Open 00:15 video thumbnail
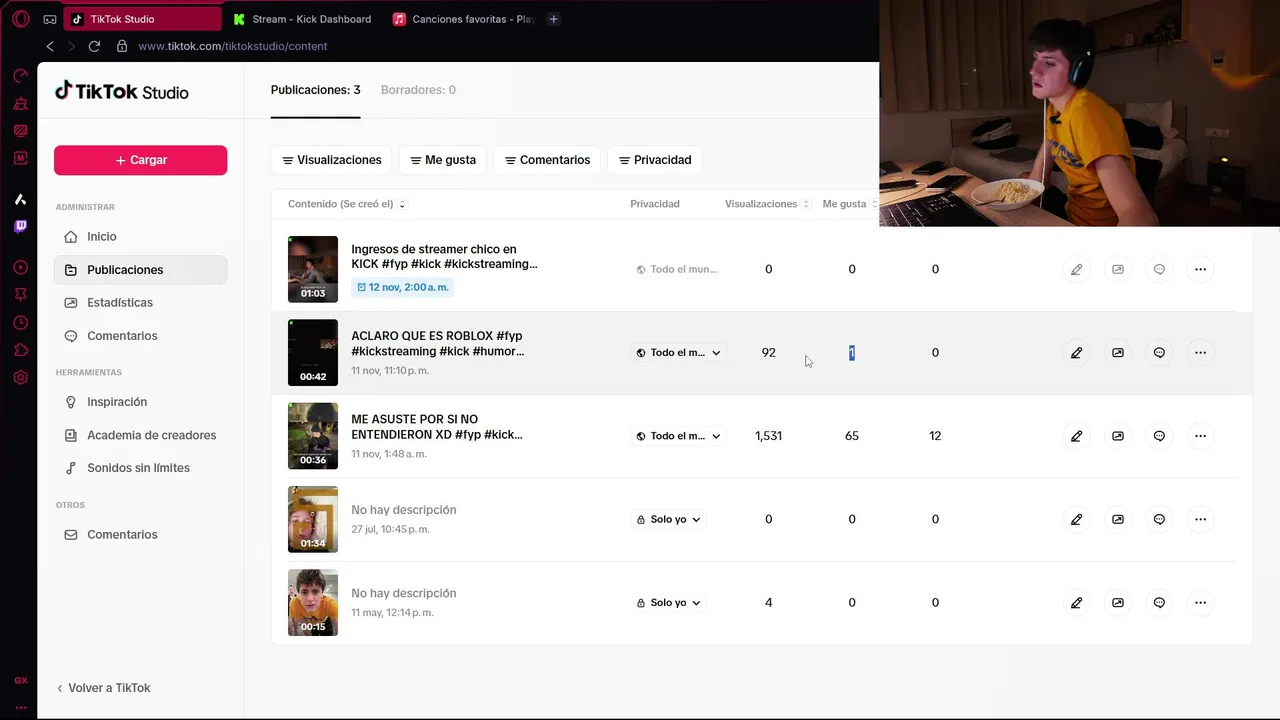The width and height of the screenshot is (1280, 720). point(313,603)
